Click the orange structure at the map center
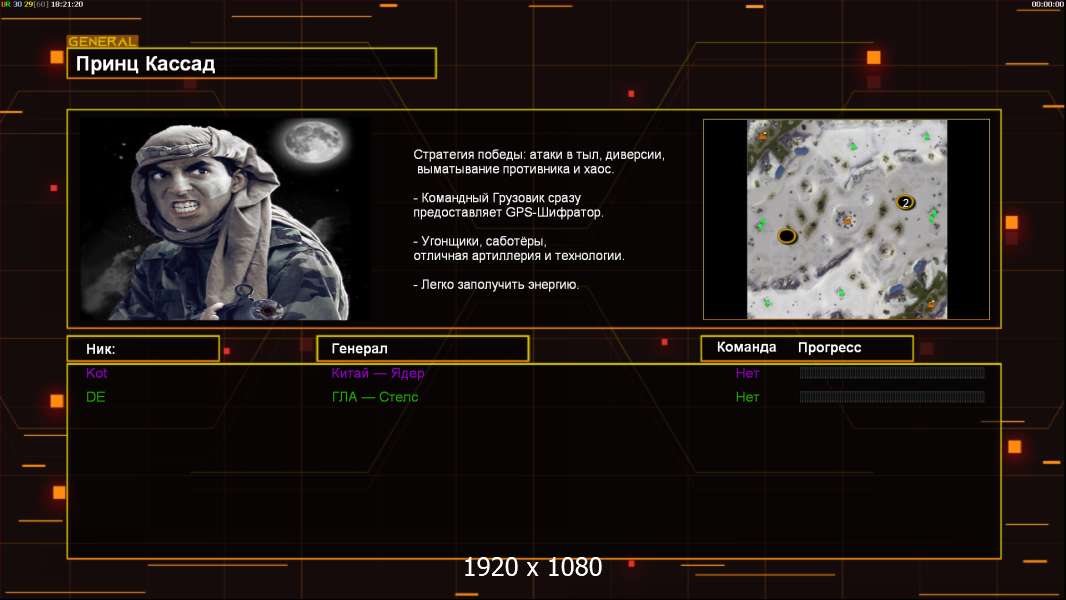 [x=847, y=218]
